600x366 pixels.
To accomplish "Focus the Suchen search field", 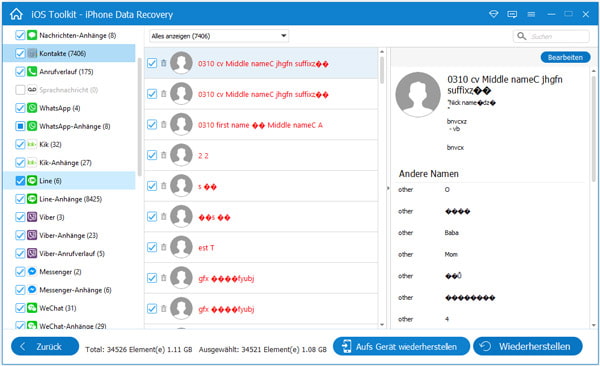I will [x=551, y=36].
